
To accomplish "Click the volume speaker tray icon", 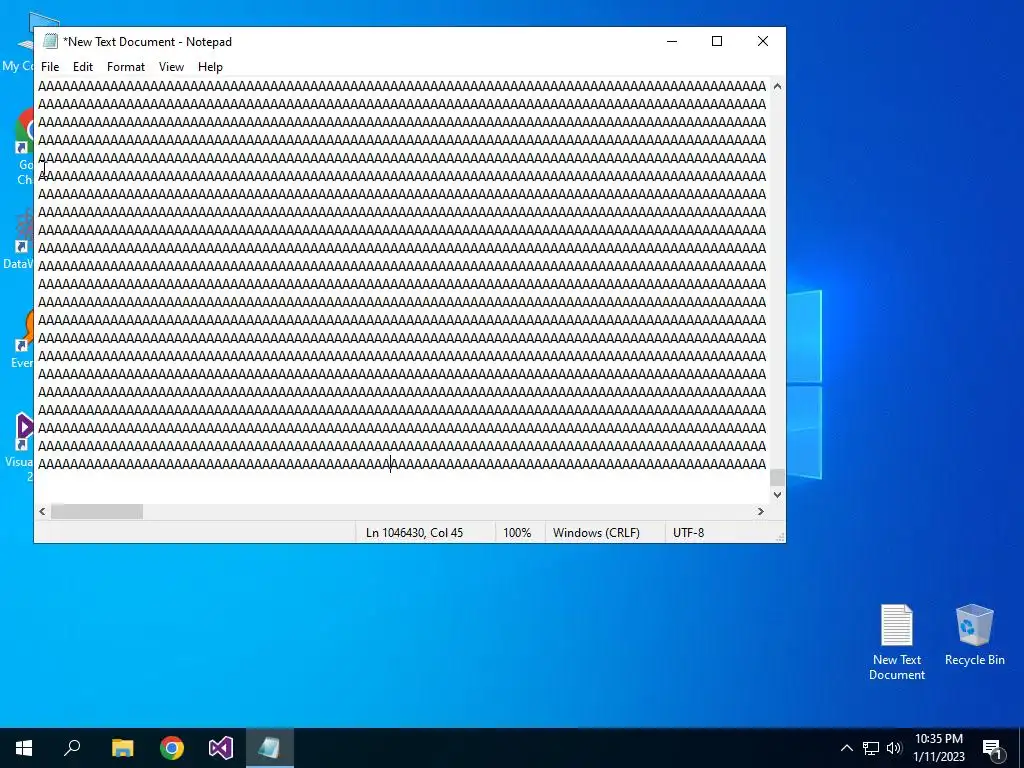I will [x=894, y=748].
